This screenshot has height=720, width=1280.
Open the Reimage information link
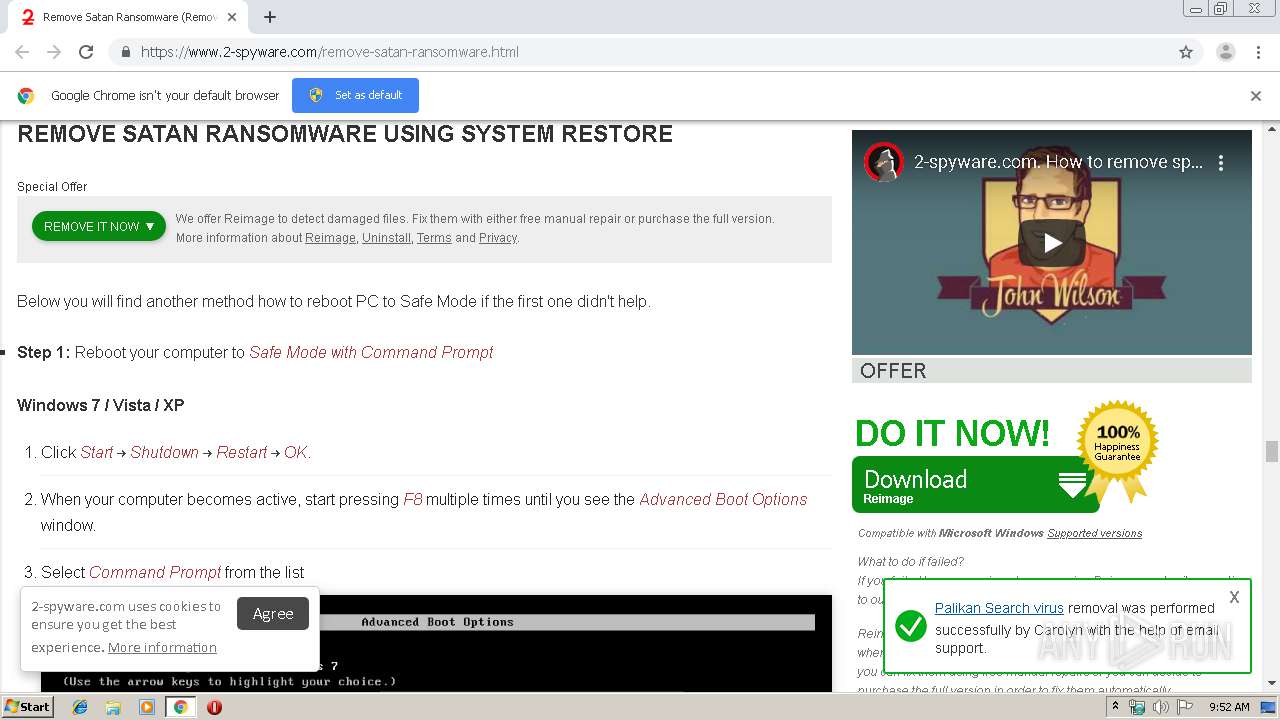click(x=330, y=238)
